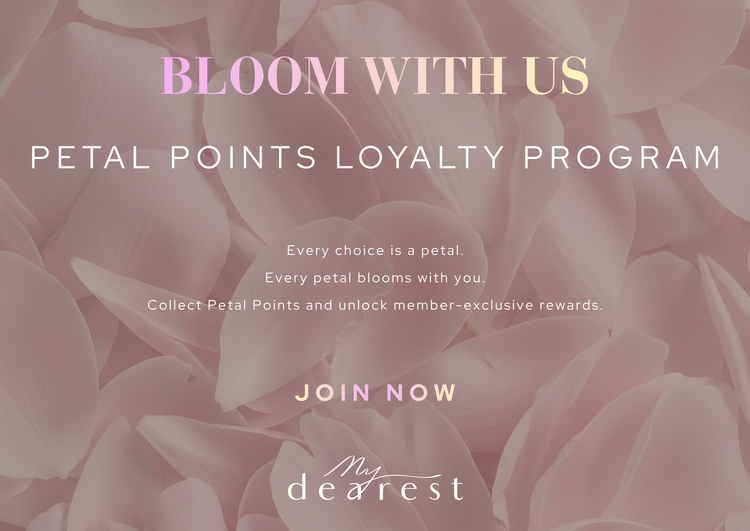
Task: Click the word LOYALTY in the subtitle
Action: 441,157
